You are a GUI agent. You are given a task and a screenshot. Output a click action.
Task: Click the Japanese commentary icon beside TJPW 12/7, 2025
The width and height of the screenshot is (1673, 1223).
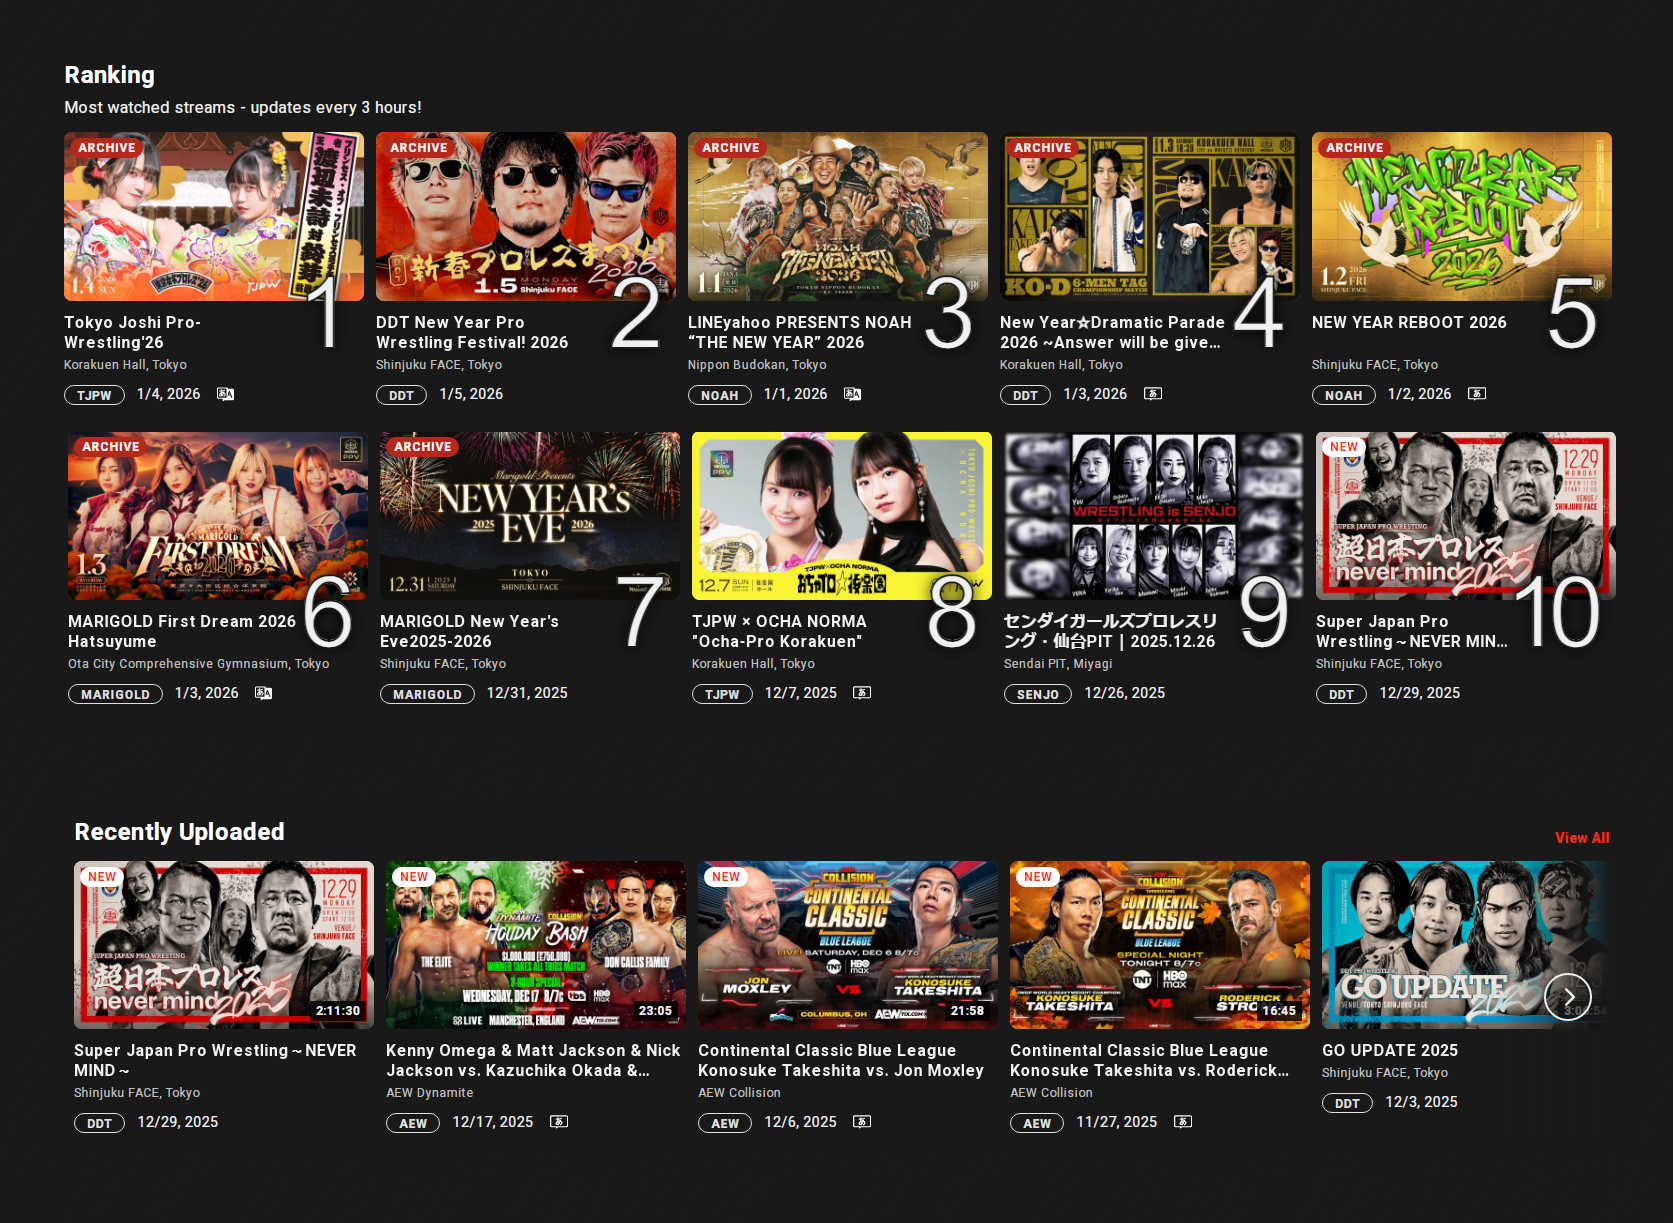coord(861,693)
